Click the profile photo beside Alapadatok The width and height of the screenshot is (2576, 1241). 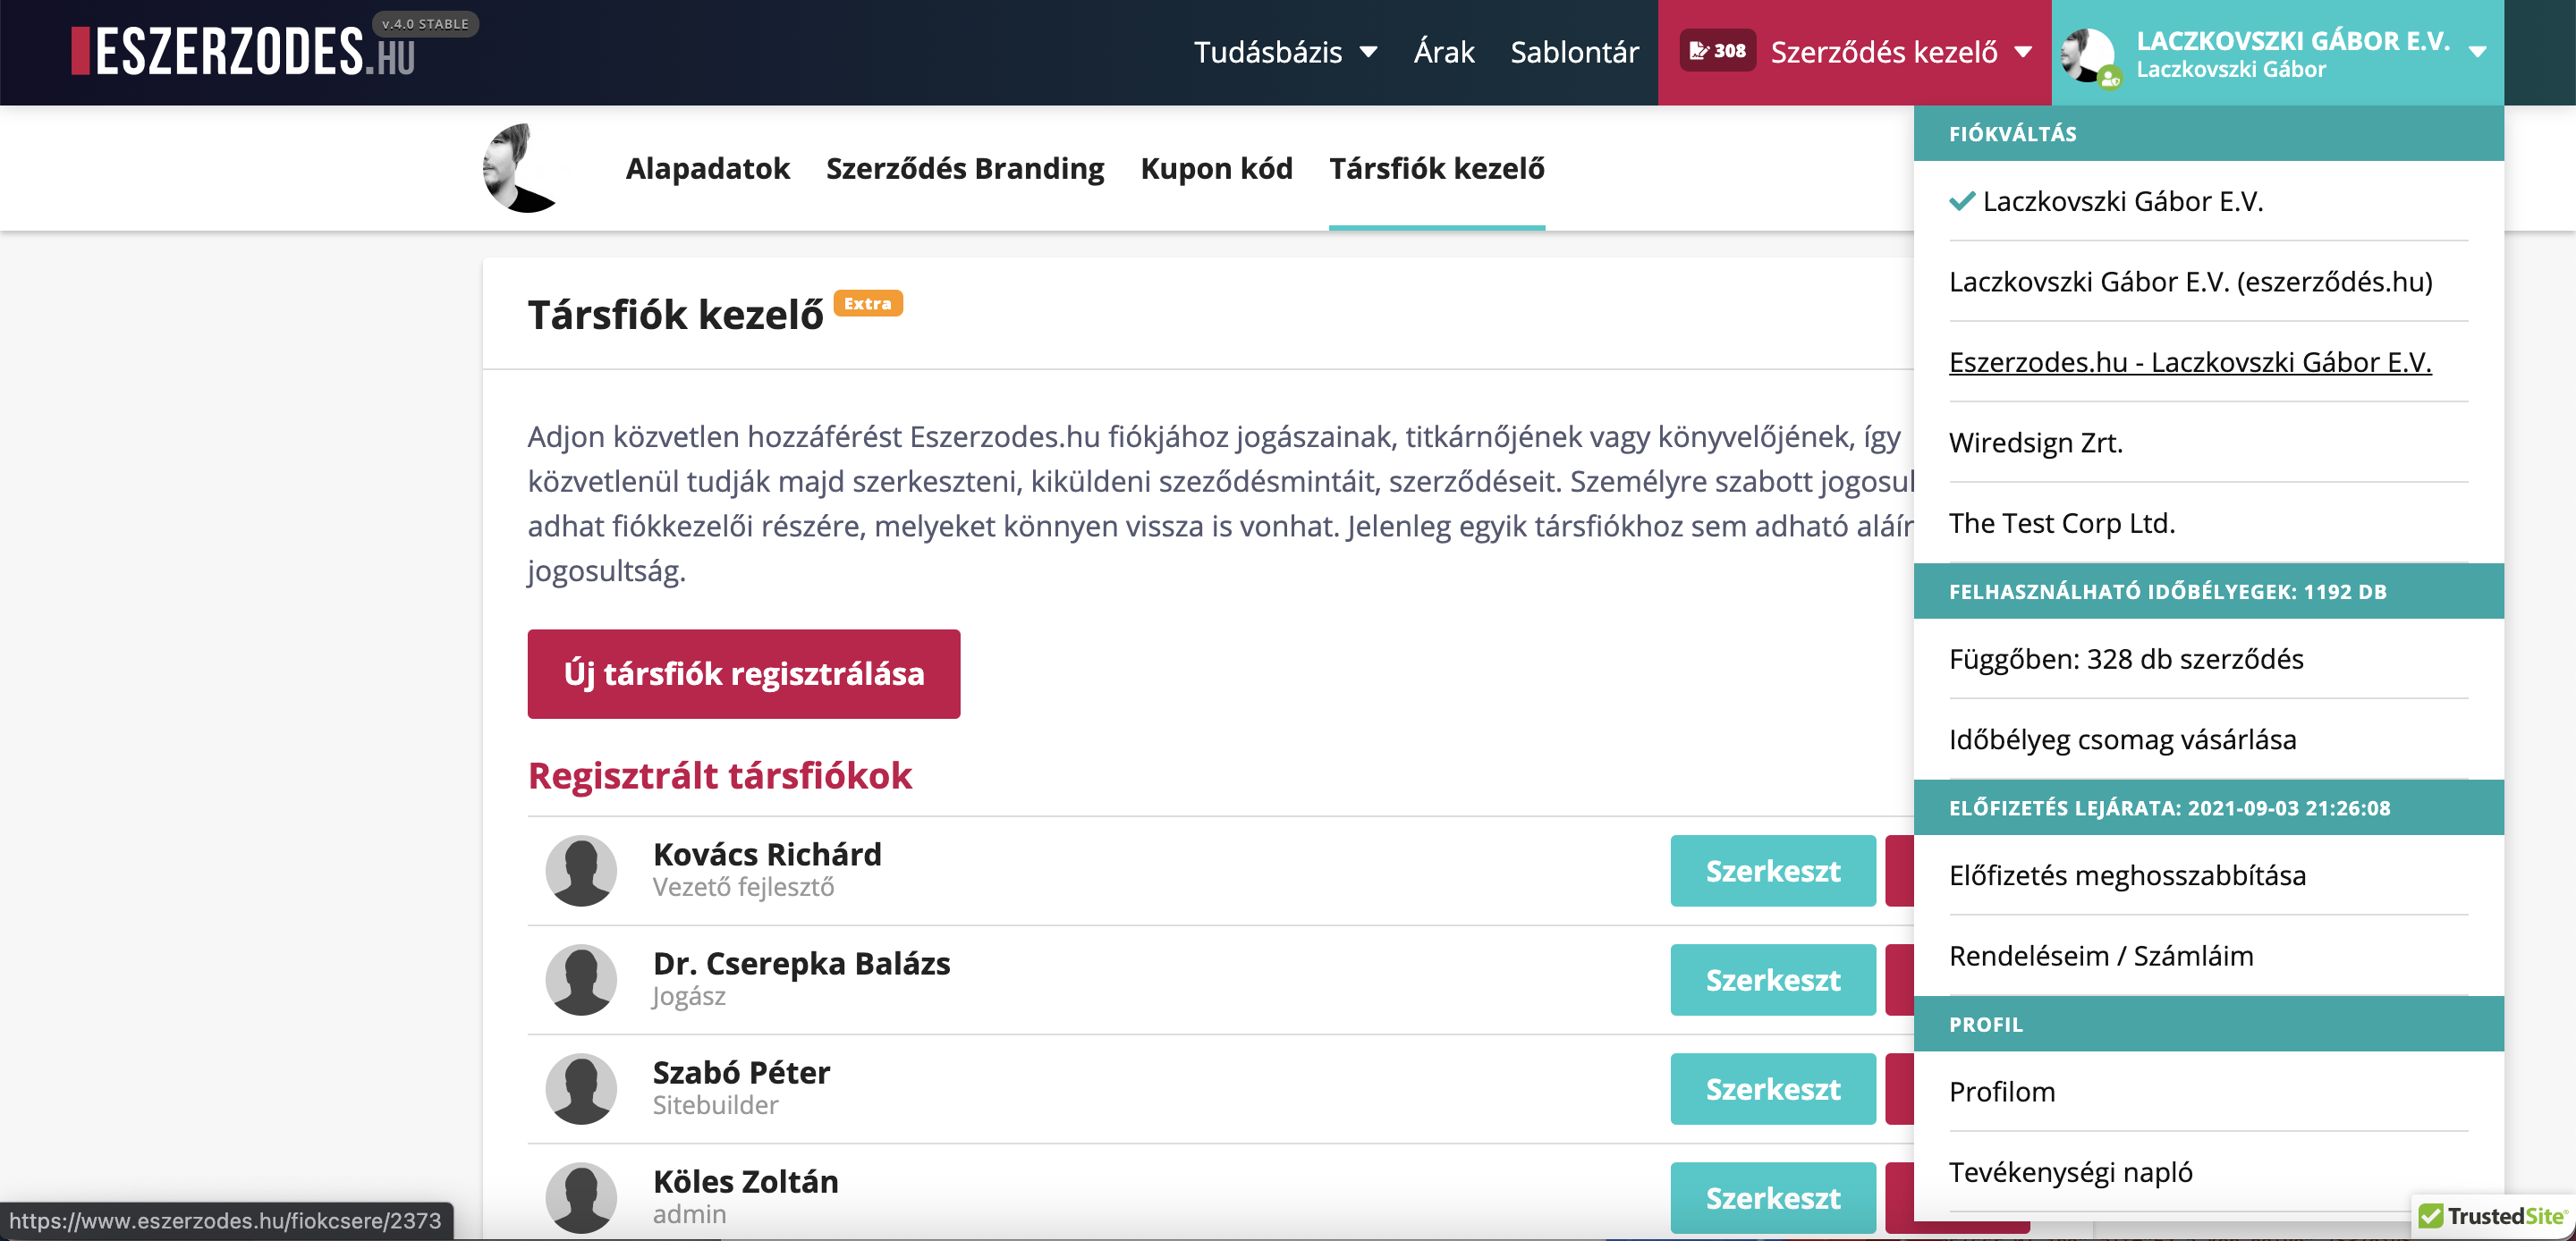click(521, 168)
